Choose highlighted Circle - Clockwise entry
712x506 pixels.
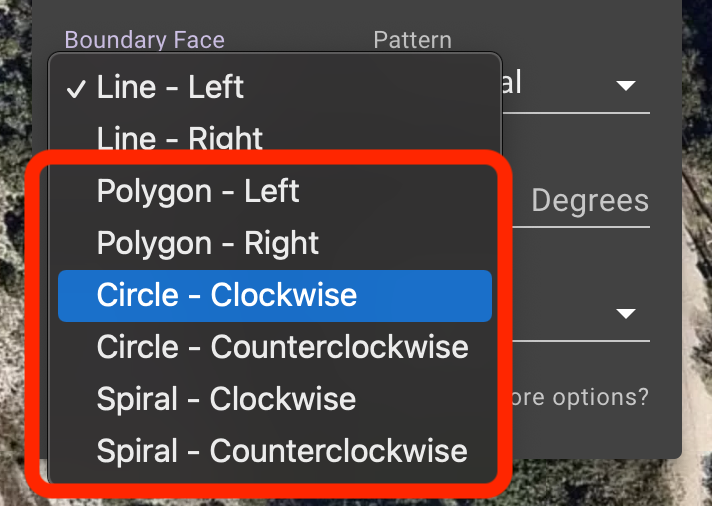275,296
